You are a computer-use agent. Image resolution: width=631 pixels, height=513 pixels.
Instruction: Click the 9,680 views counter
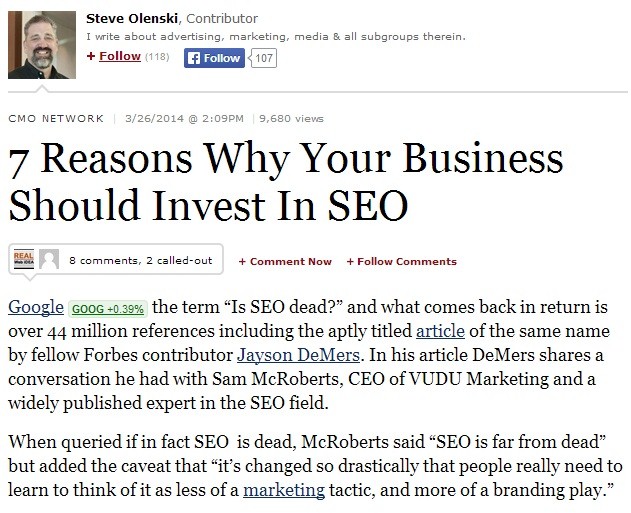tap(292, 119)
